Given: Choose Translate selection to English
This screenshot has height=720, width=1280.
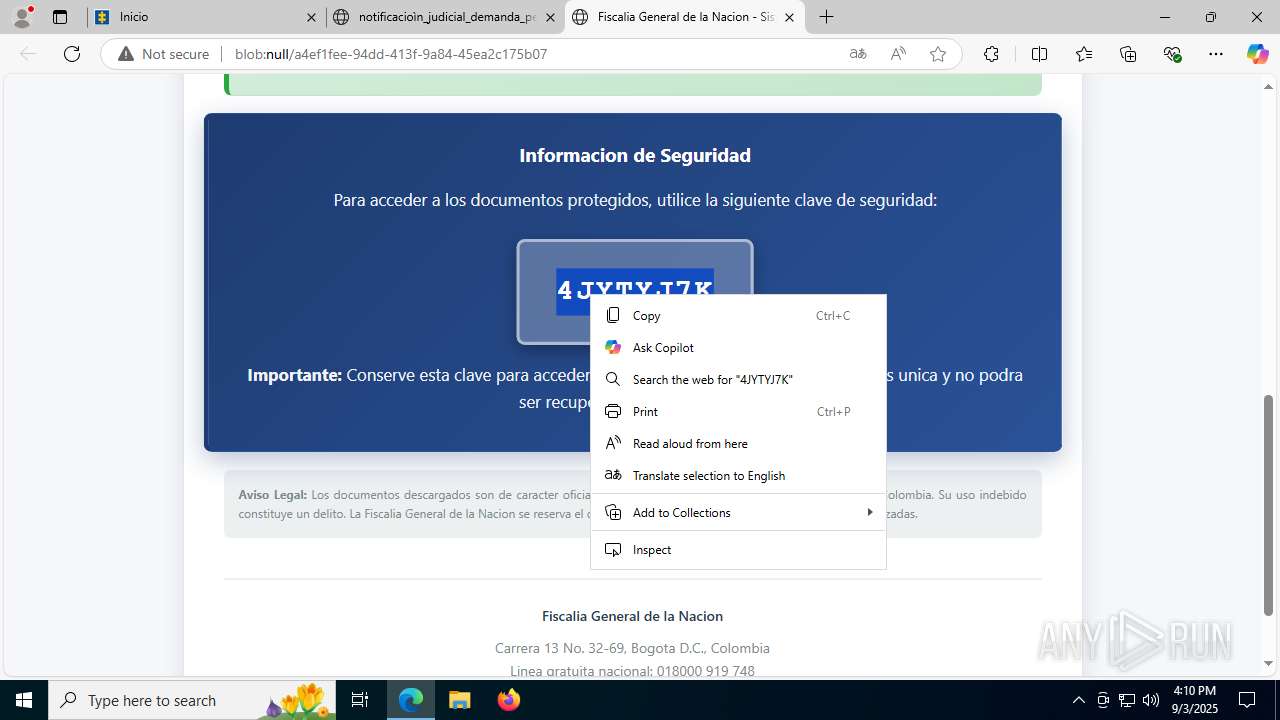Looking at the screenshot, I should click(738, 475).
